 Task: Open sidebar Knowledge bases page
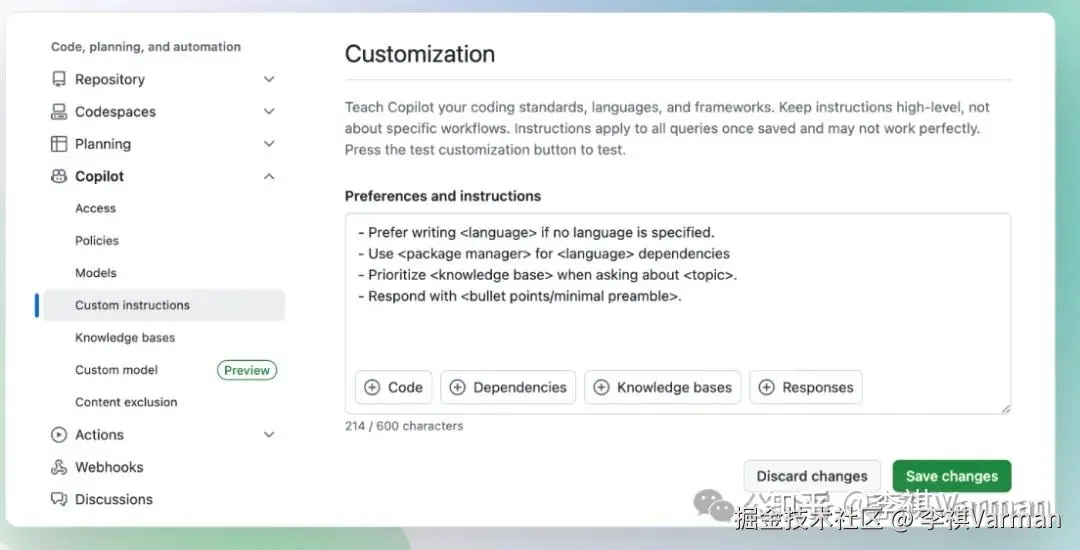[x=125, y=337]
